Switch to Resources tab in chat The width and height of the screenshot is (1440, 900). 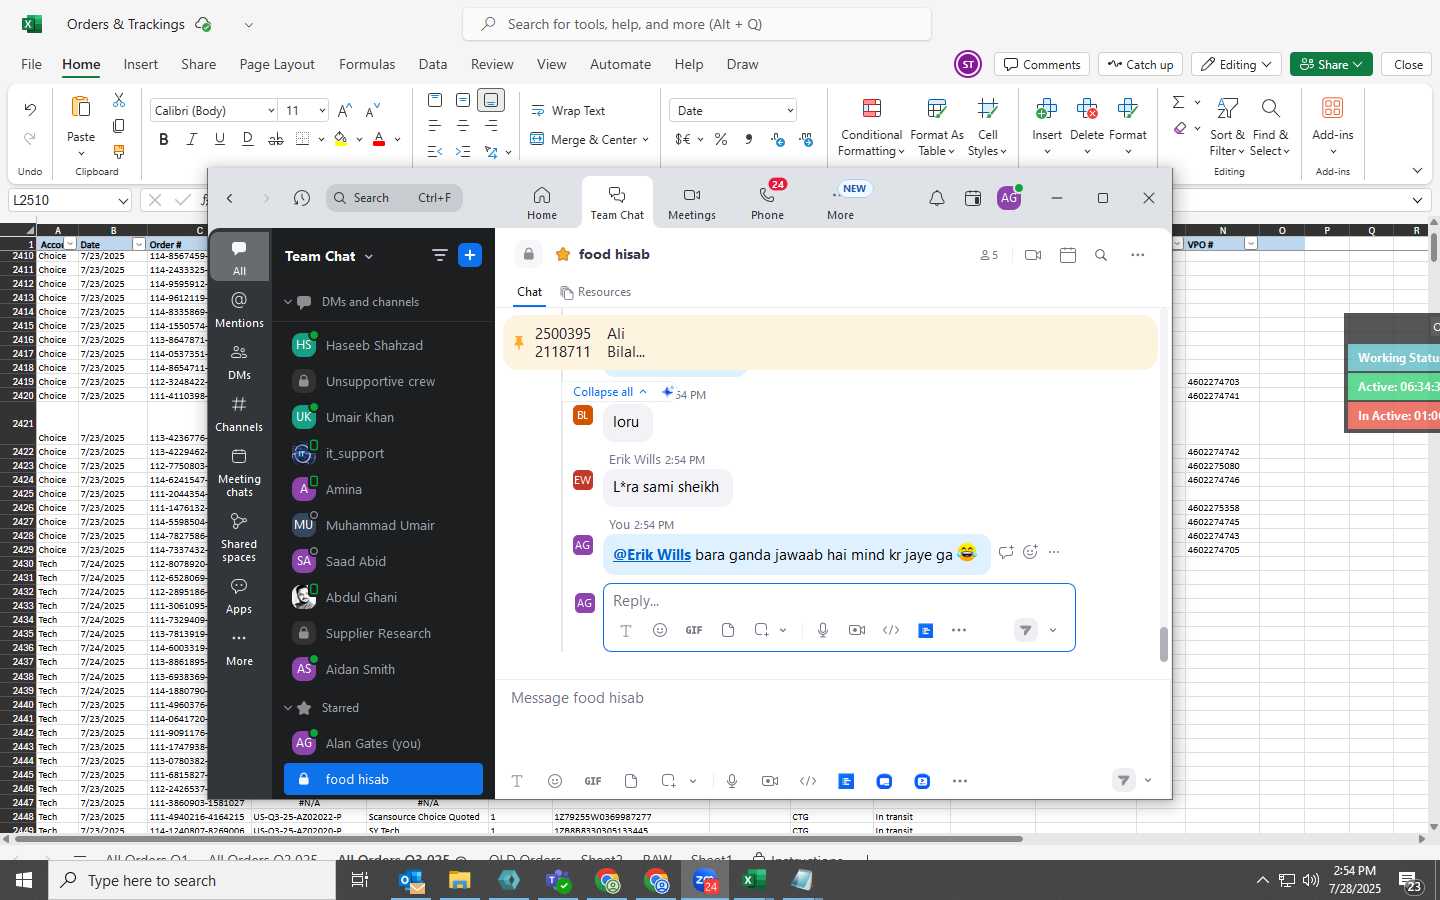tap(595, 292)
